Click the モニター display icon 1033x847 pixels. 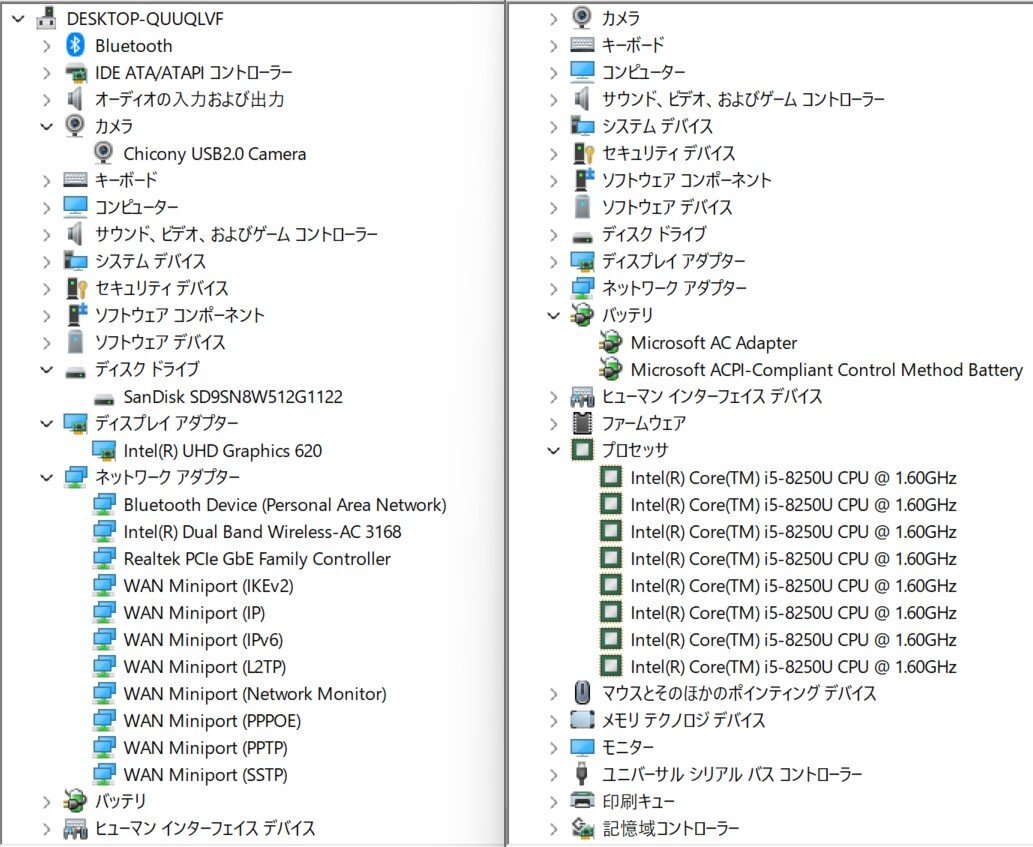[x=582, y=748]
